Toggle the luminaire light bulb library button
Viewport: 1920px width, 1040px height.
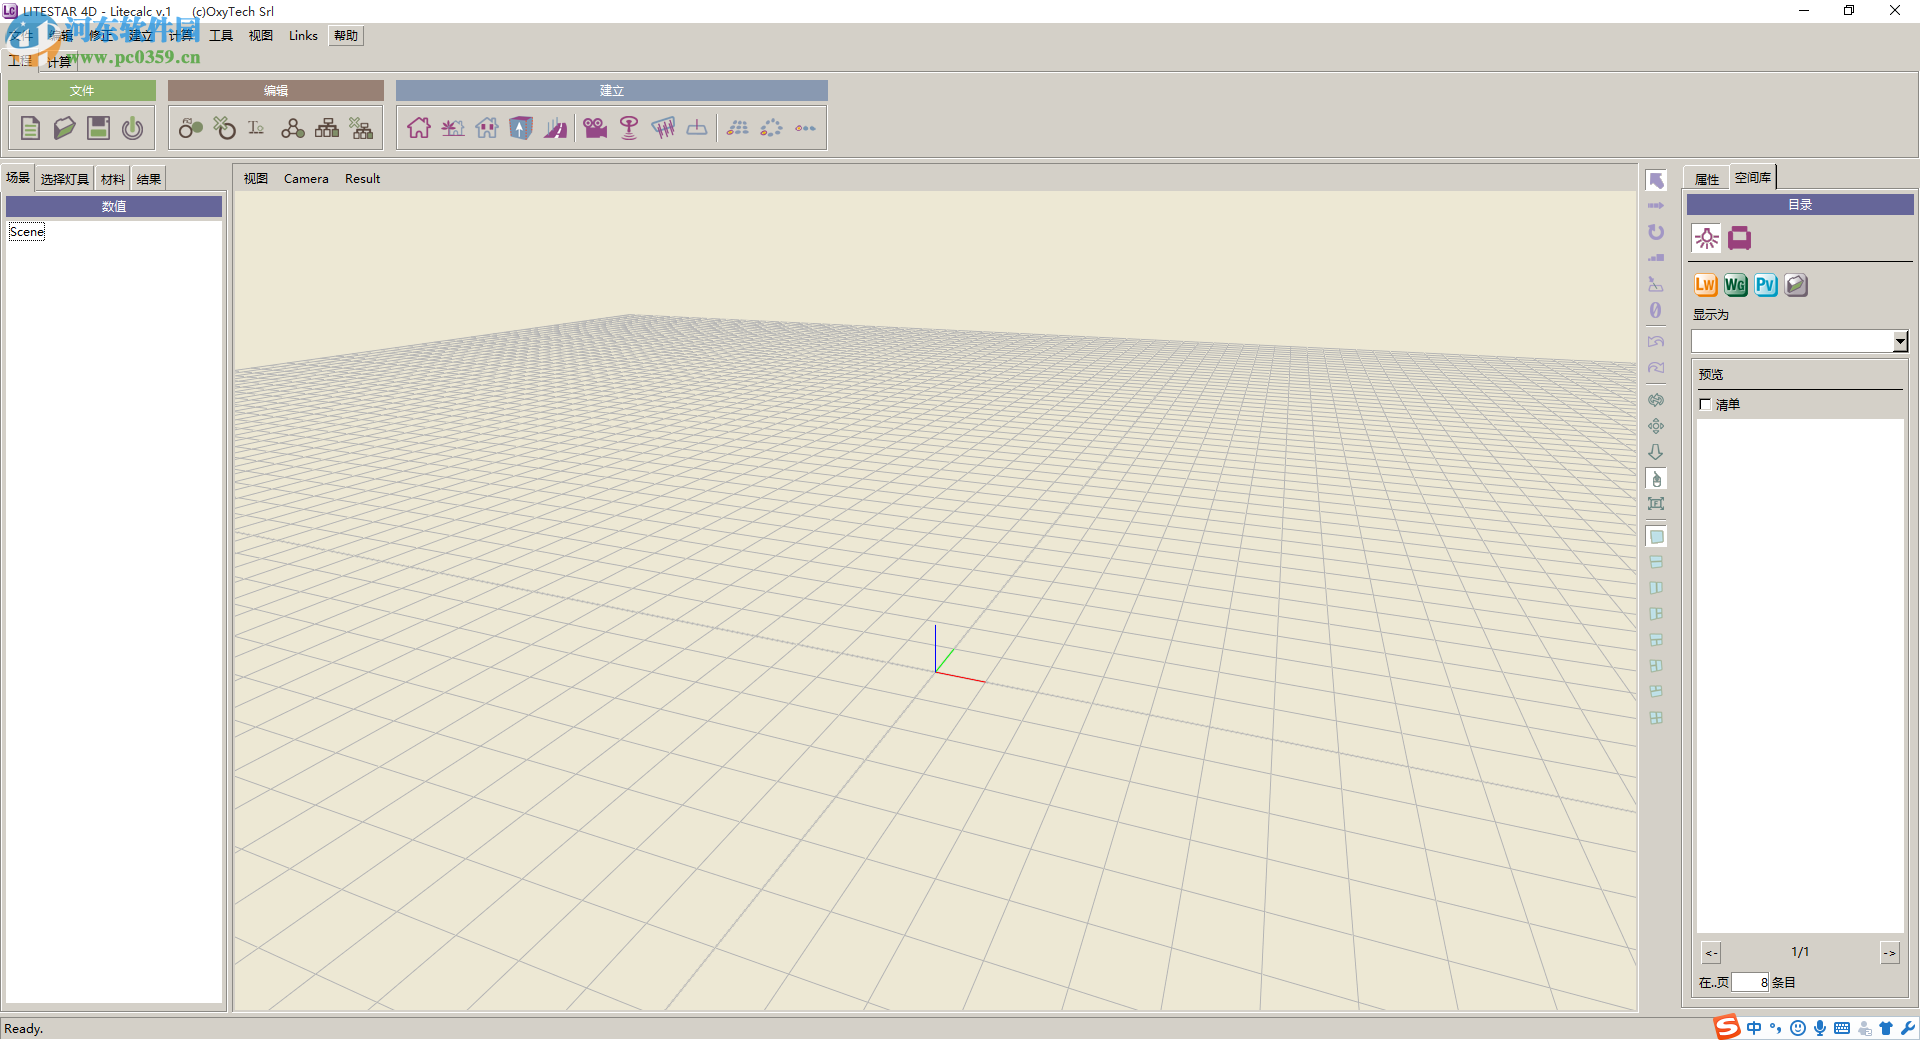click(x=1706, y=238)
